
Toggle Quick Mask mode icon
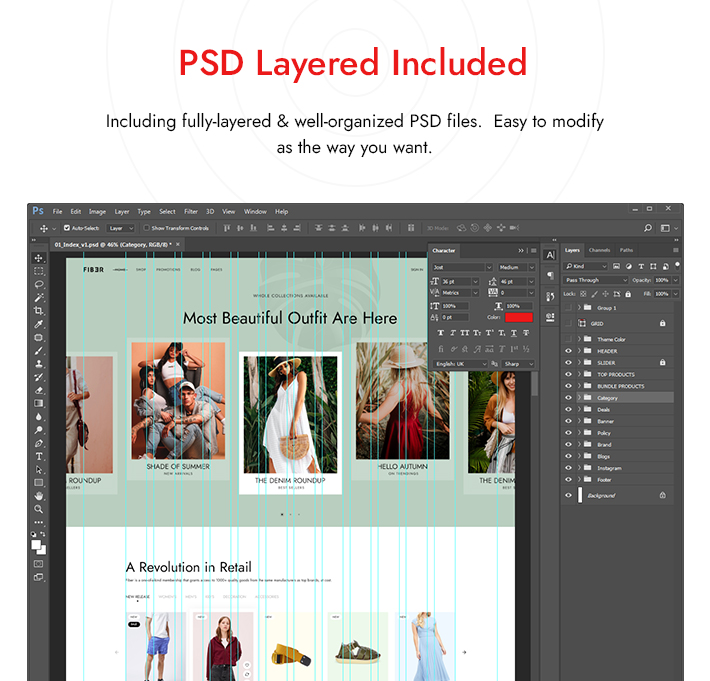pos(39,564)
